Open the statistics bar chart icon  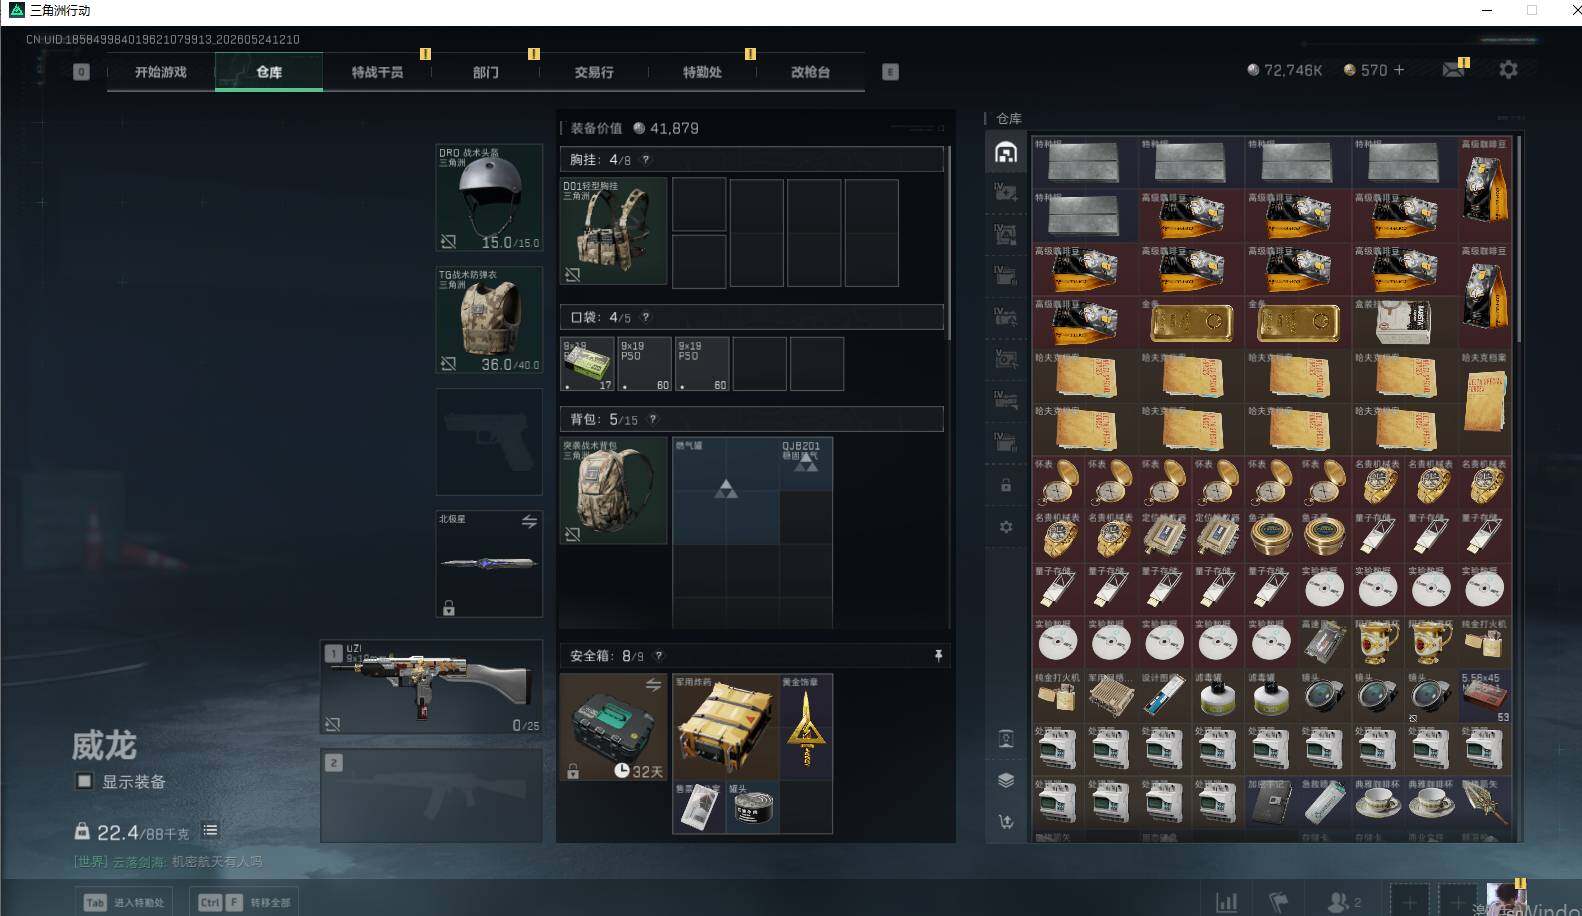coord(1226,901)
